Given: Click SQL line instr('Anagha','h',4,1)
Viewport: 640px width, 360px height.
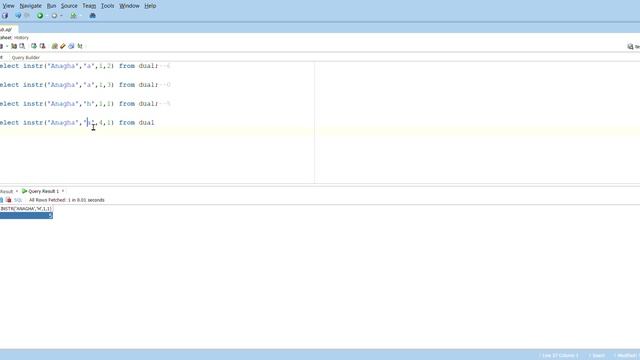Looking at the screenshot, I should point(77,122).
